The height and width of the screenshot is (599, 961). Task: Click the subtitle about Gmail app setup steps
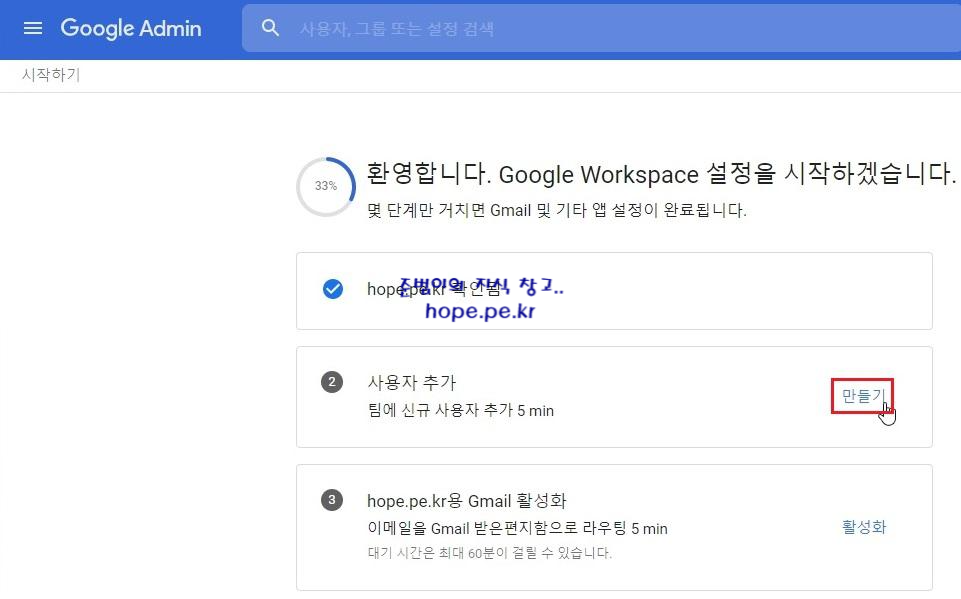click(556, 210)
